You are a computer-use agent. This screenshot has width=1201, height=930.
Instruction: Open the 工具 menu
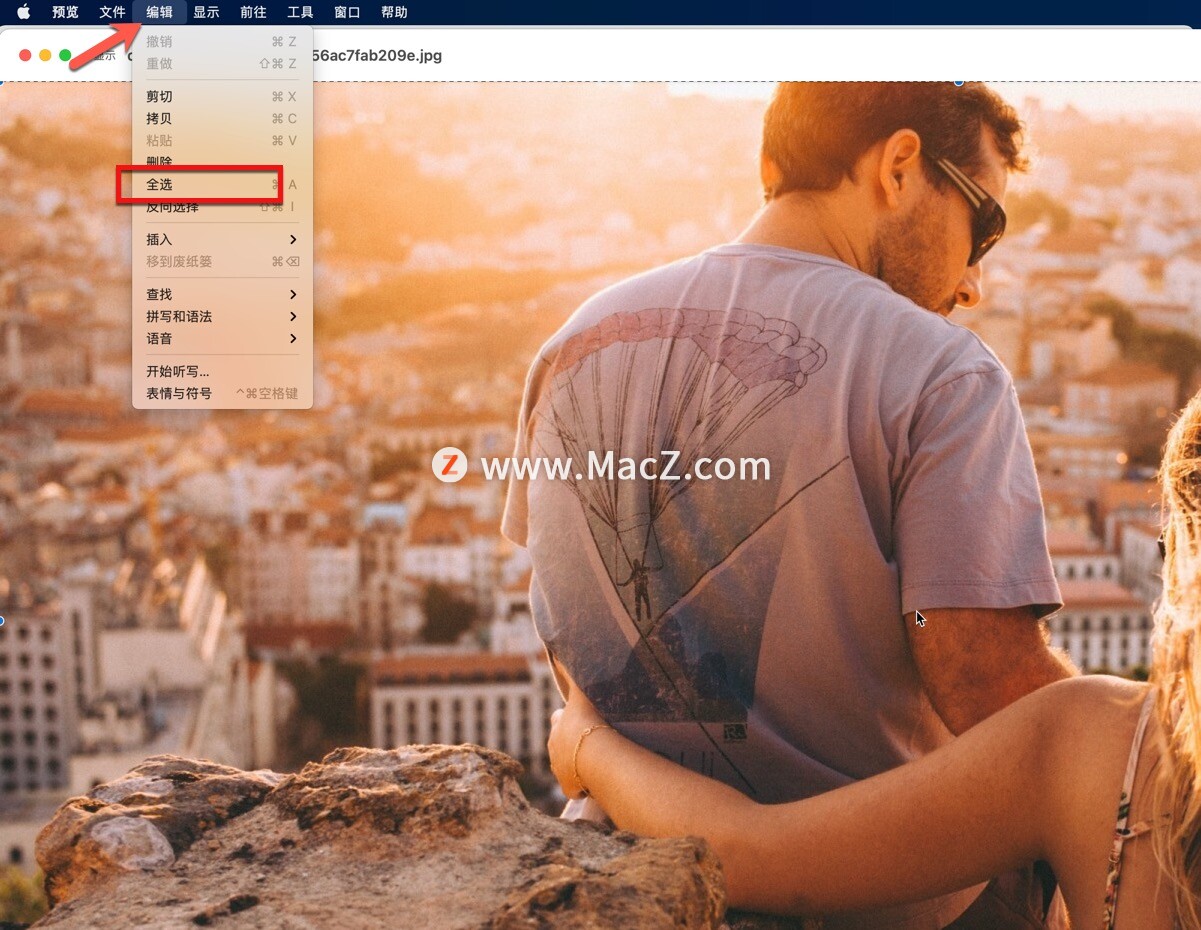300,12
